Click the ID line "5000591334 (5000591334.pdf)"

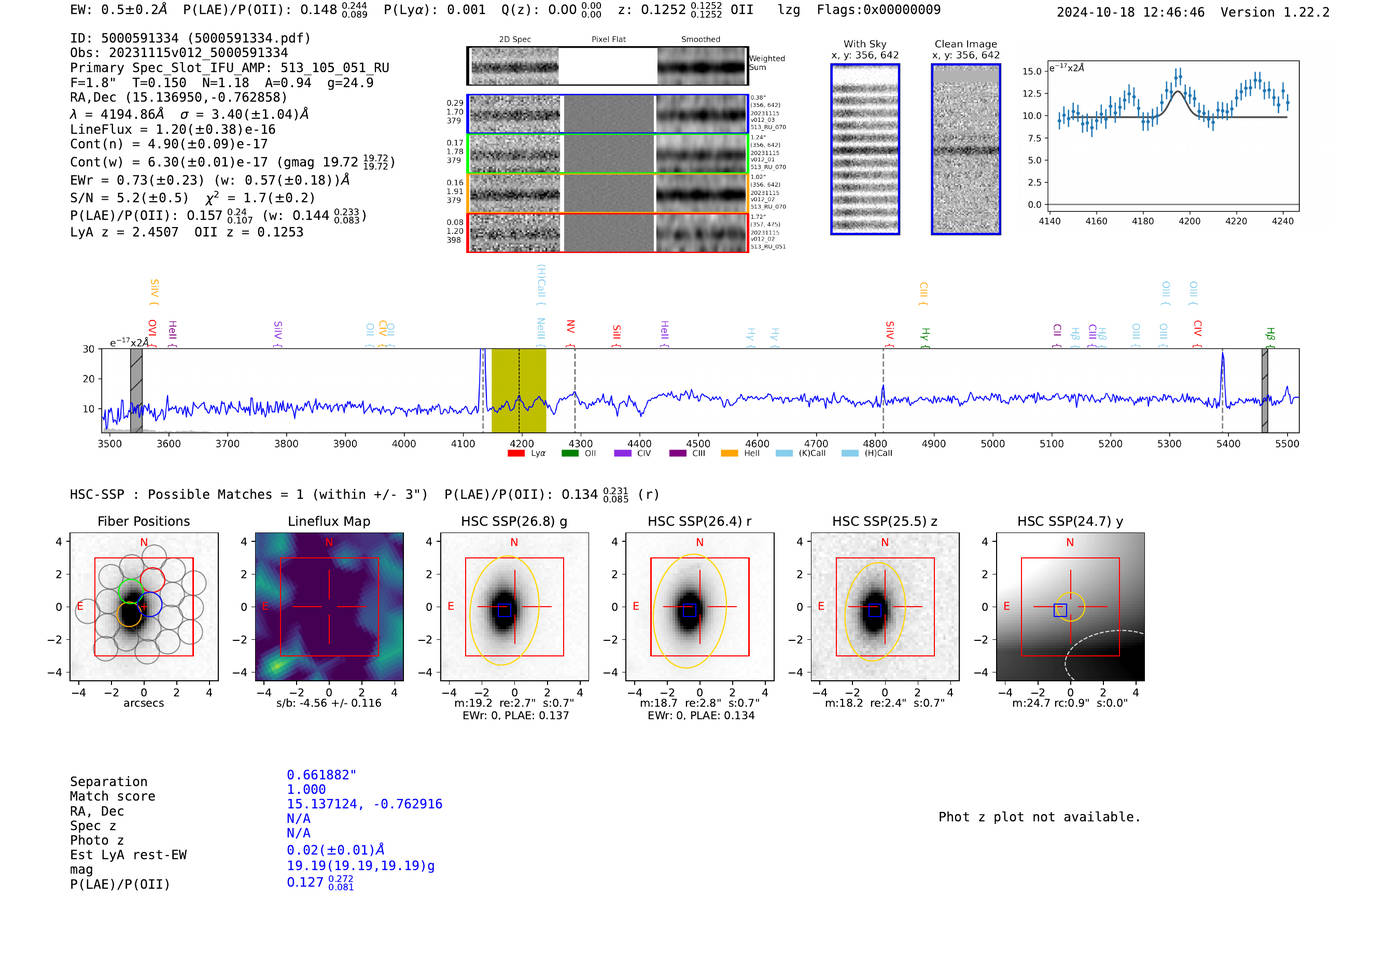(x=190, y=38)
